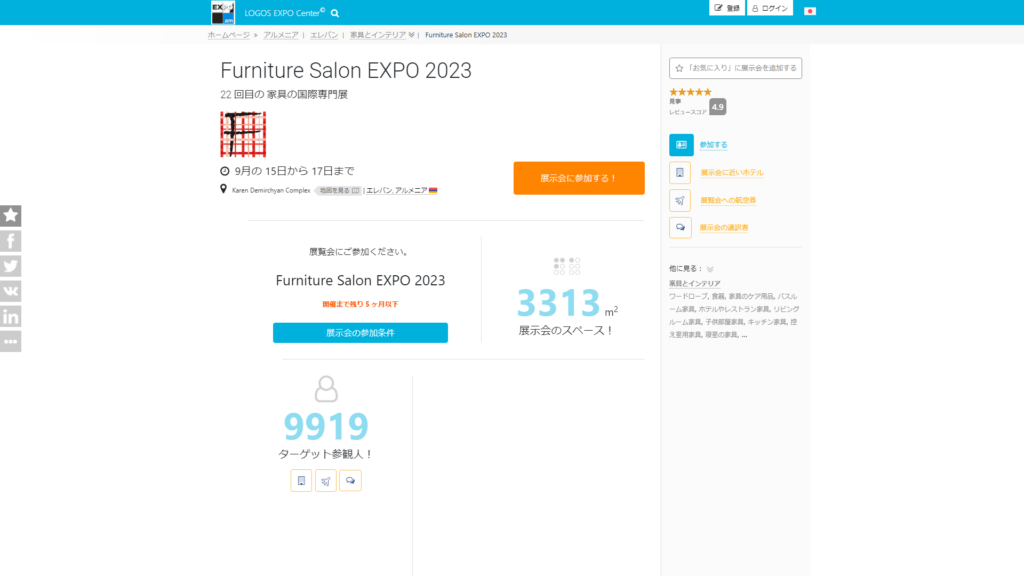Open 参加する link in sidebar

pyautogui.click(x=713, y=145)
